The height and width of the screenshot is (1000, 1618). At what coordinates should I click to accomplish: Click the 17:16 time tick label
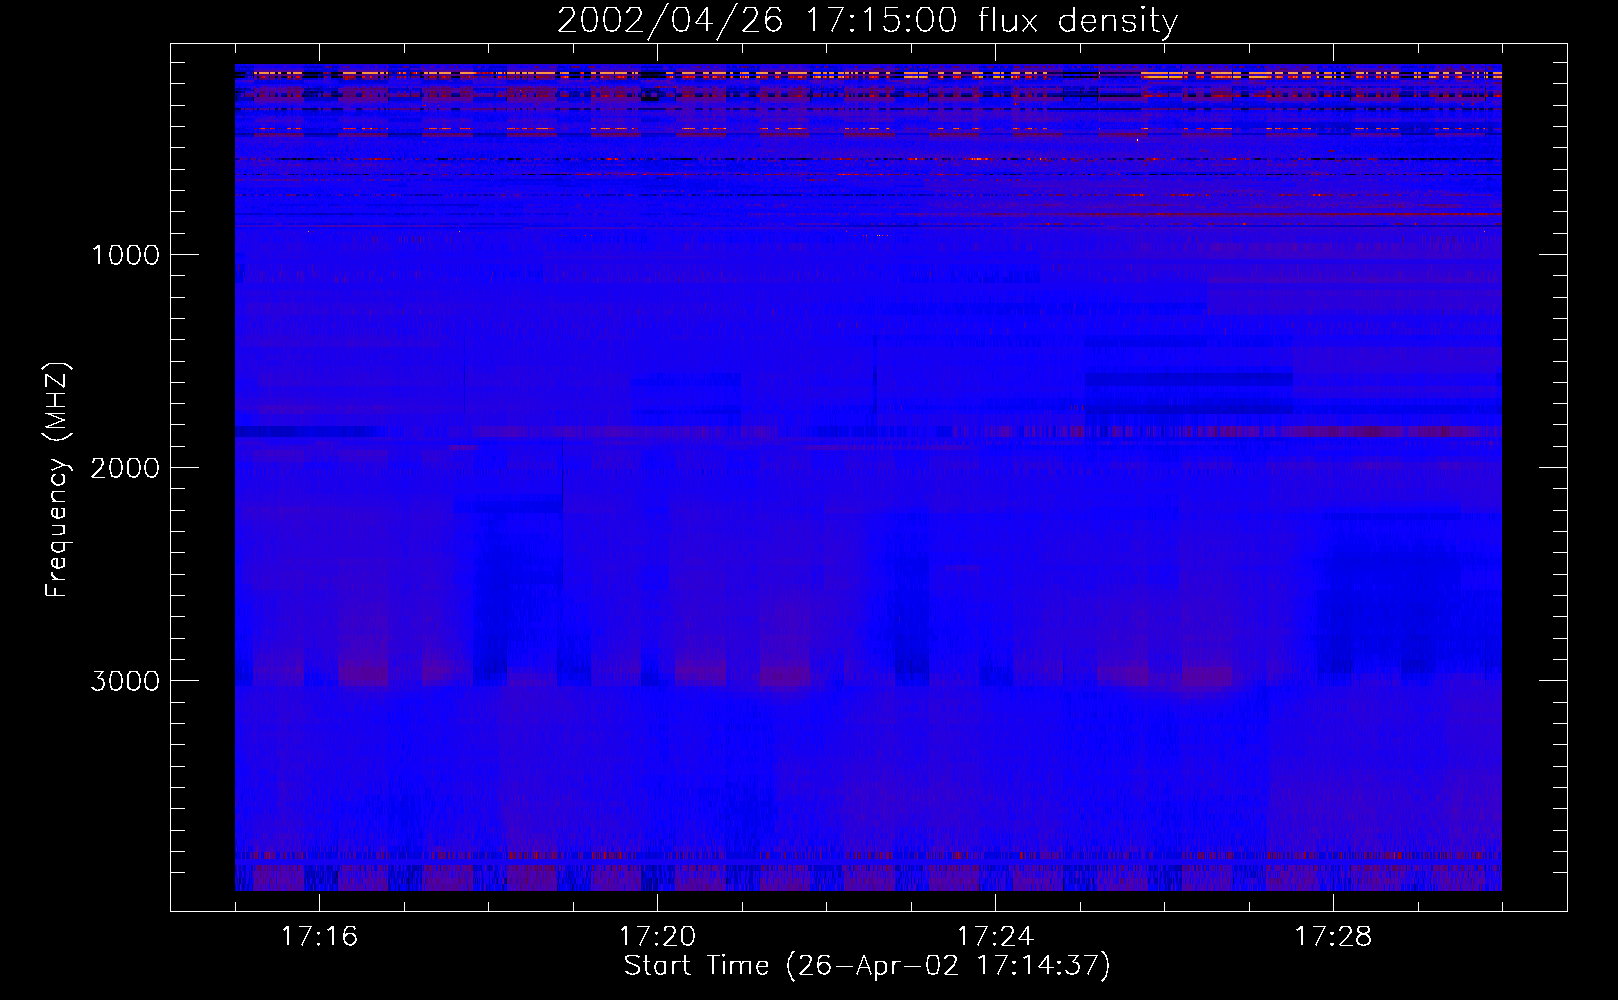[319, 937]
